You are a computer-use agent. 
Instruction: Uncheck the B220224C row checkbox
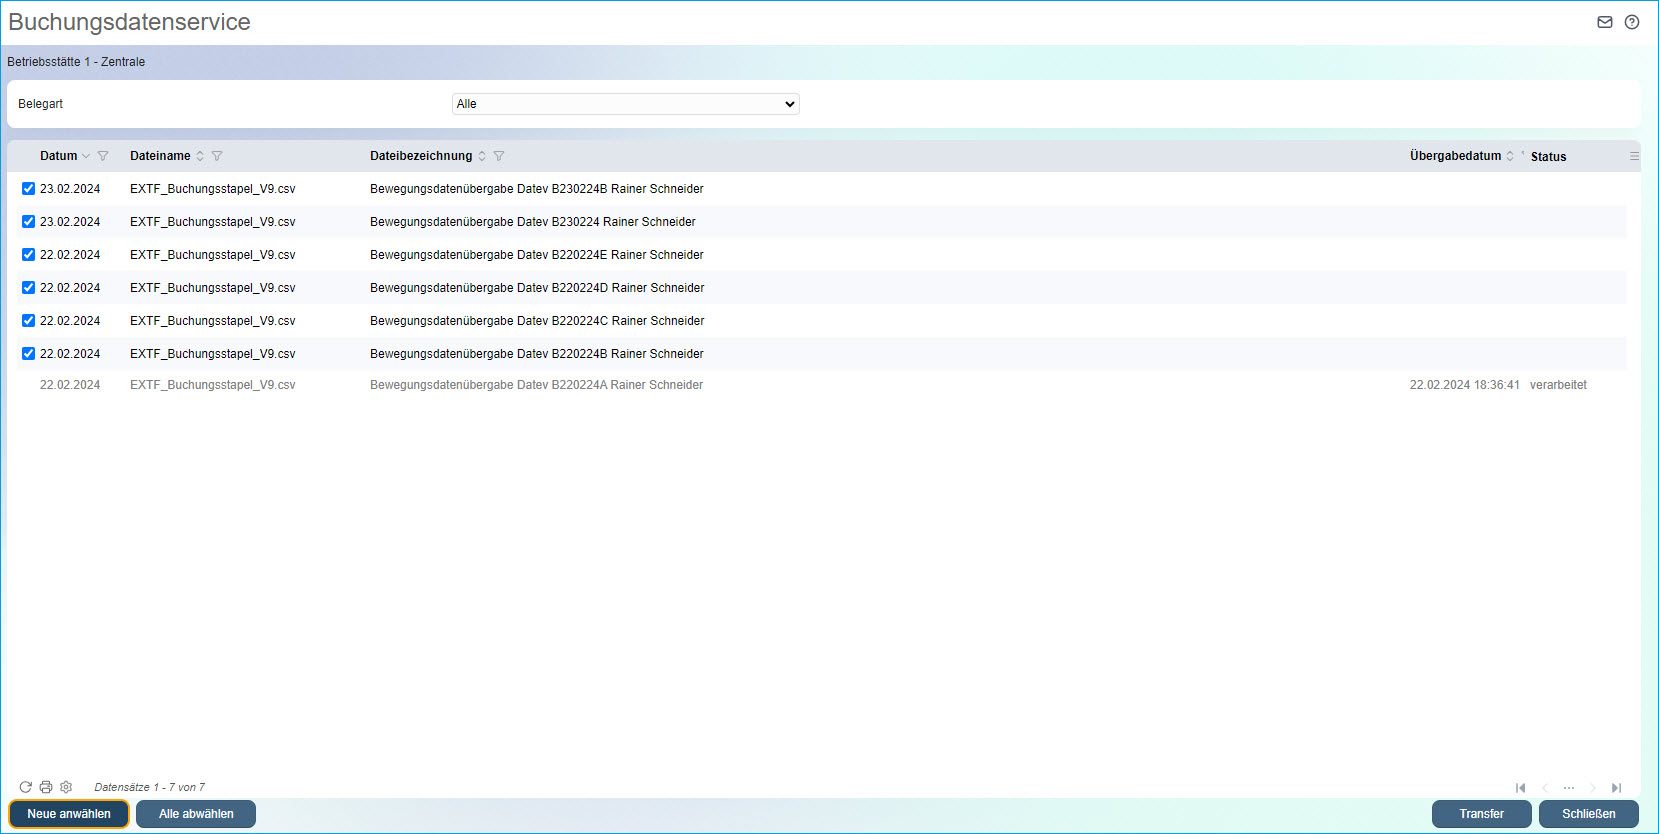[28, 320]
